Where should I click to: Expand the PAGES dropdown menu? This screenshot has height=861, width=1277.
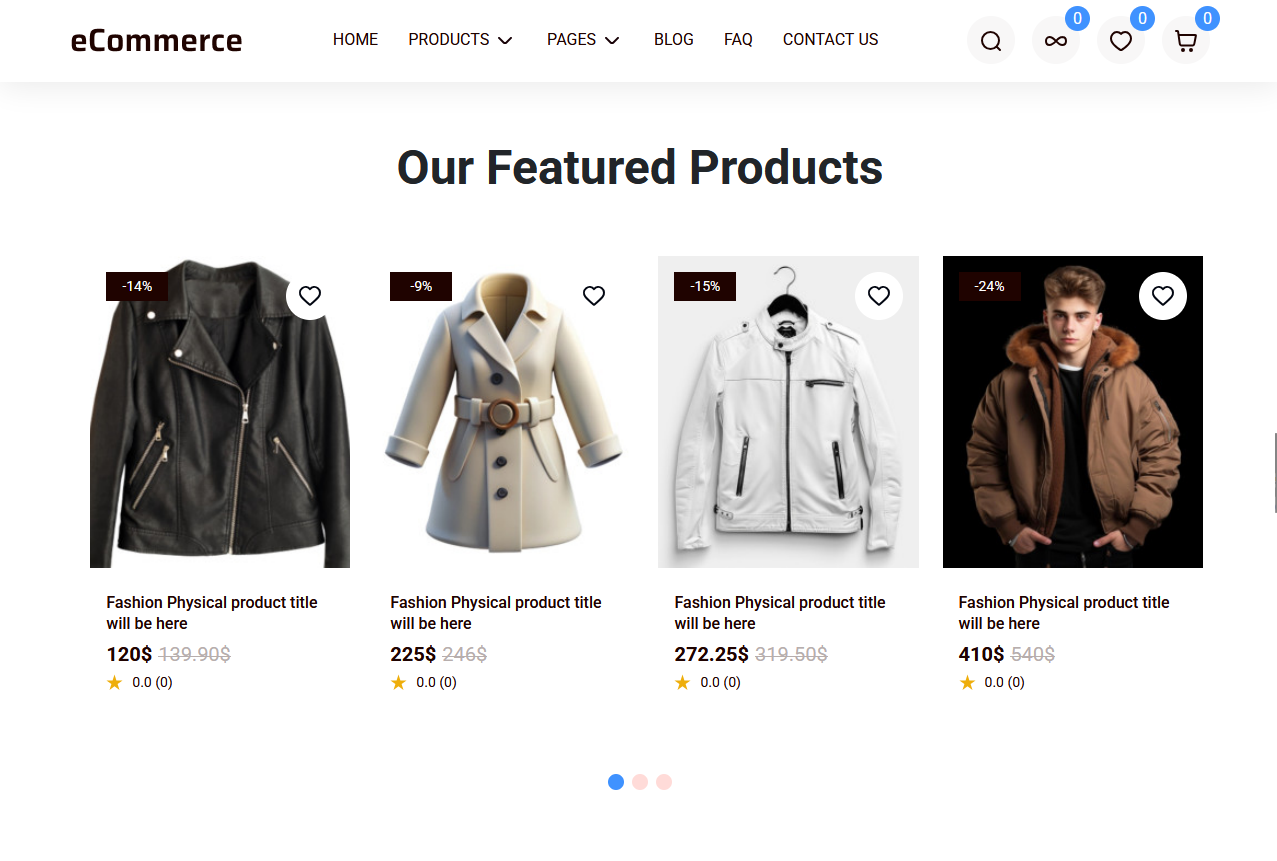point(583,40)
